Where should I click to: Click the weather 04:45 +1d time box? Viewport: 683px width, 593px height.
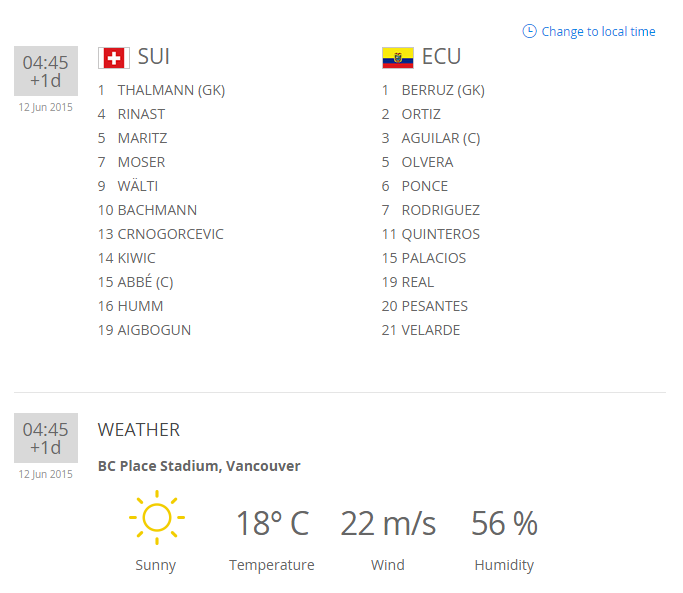[46, 438]
